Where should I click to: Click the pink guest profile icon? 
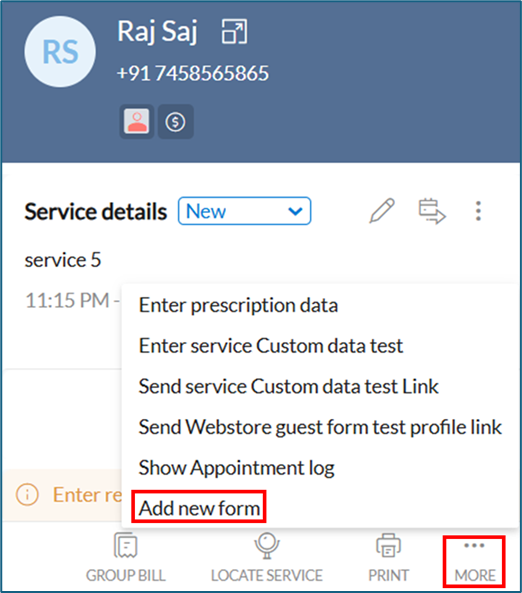[x=137, y=122]
